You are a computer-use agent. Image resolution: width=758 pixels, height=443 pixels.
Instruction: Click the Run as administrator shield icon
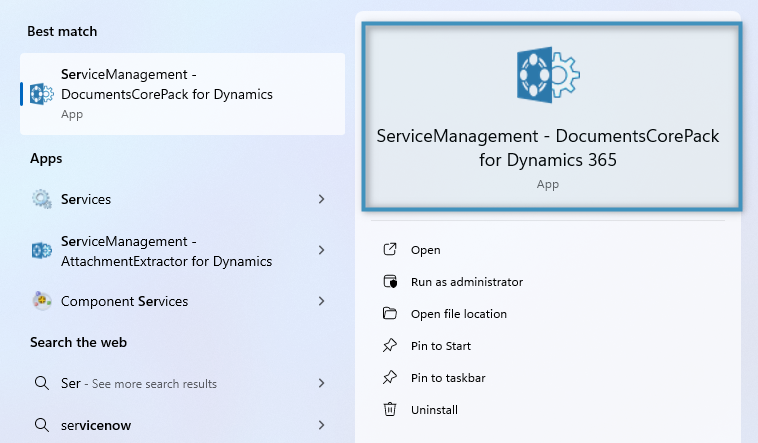pyautogui.click(x=390, y=281)
